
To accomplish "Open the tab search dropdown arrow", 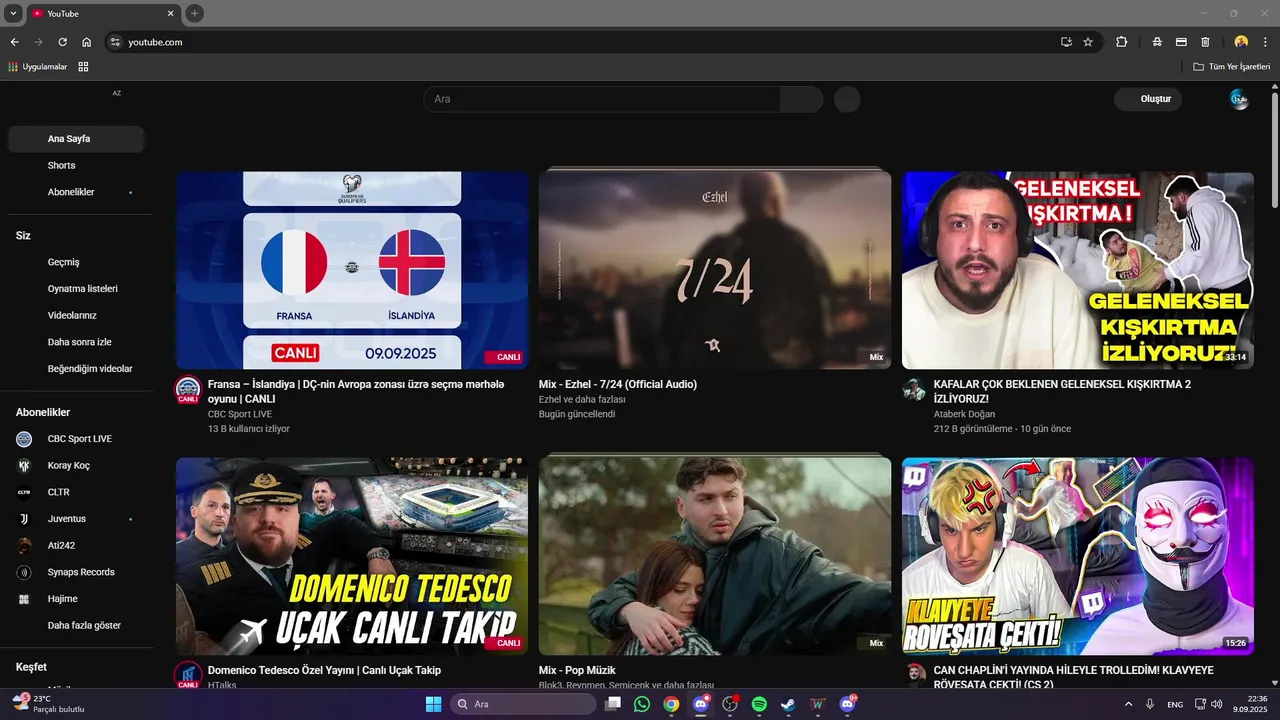I will point(13,13).
